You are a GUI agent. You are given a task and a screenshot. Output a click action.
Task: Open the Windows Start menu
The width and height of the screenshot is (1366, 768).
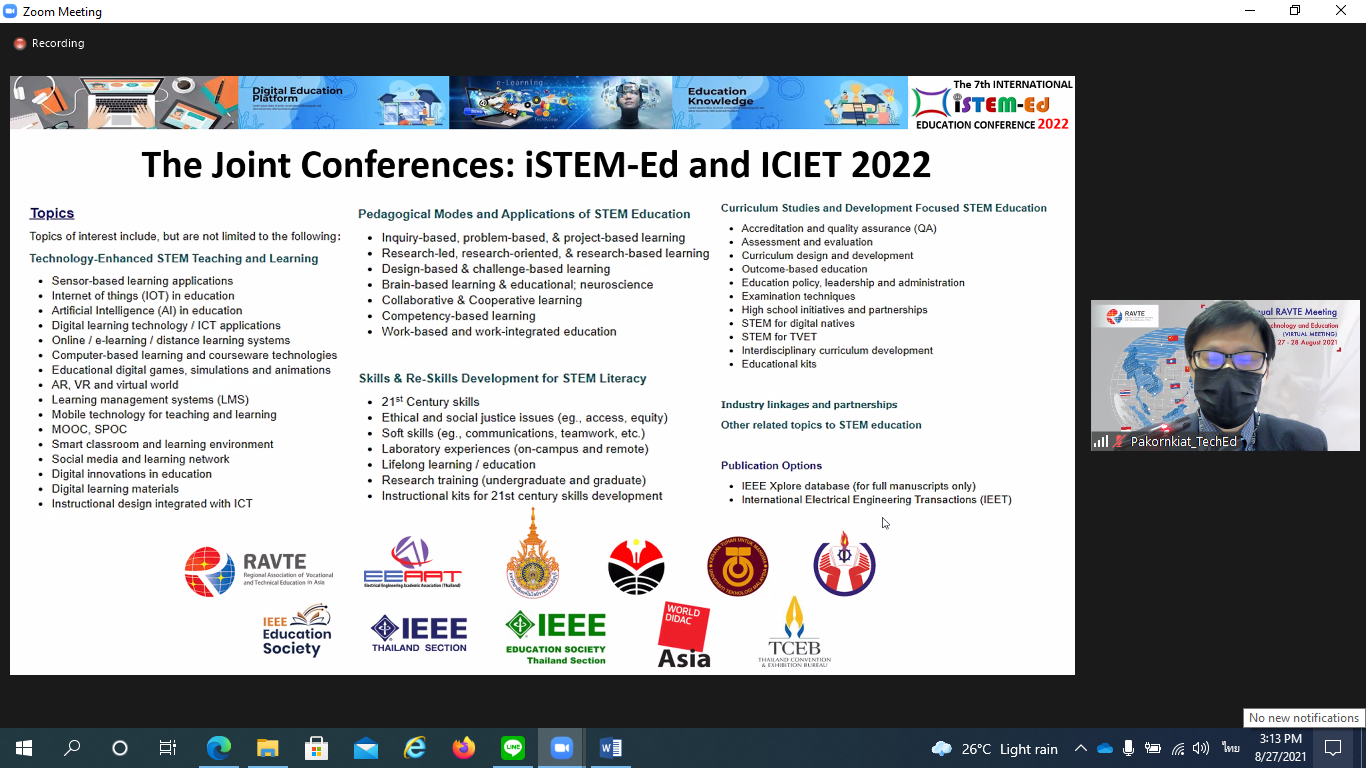coord(23,748)
